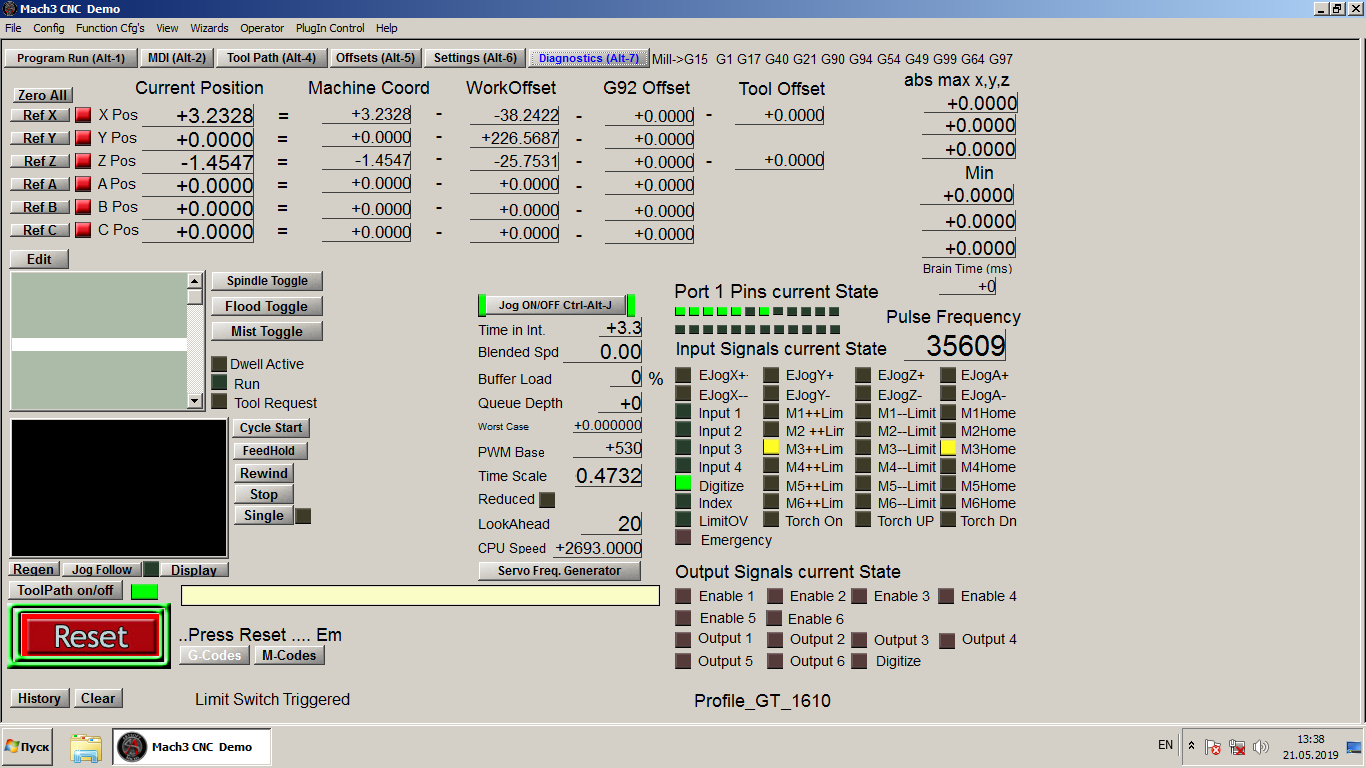This screenshot has width=1366, height=768.
Task: Click the red LED beside Ref B
Action: click(x=83, y=207)
